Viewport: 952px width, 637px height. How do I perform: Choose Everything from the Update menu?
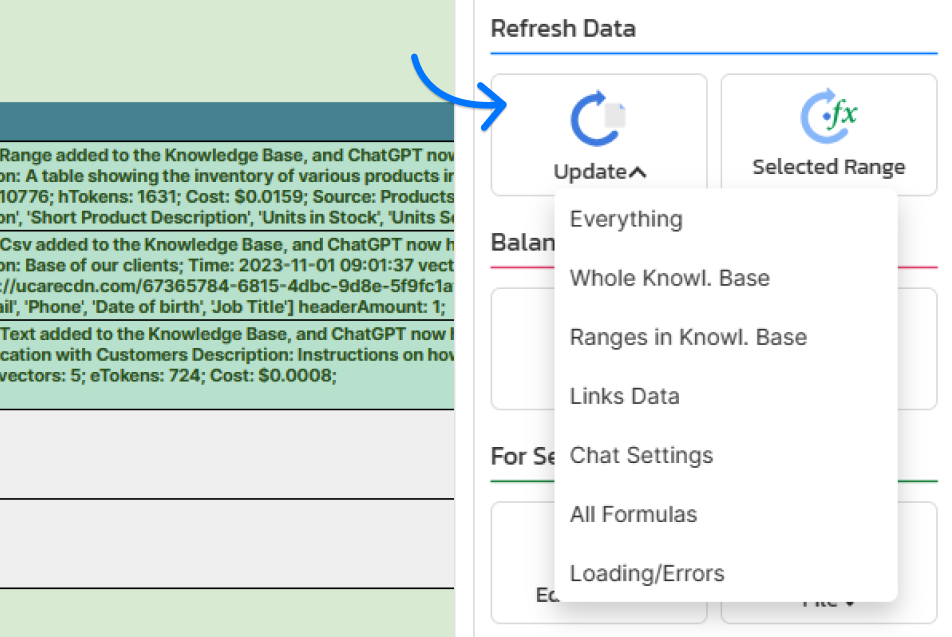pos(626,219)
